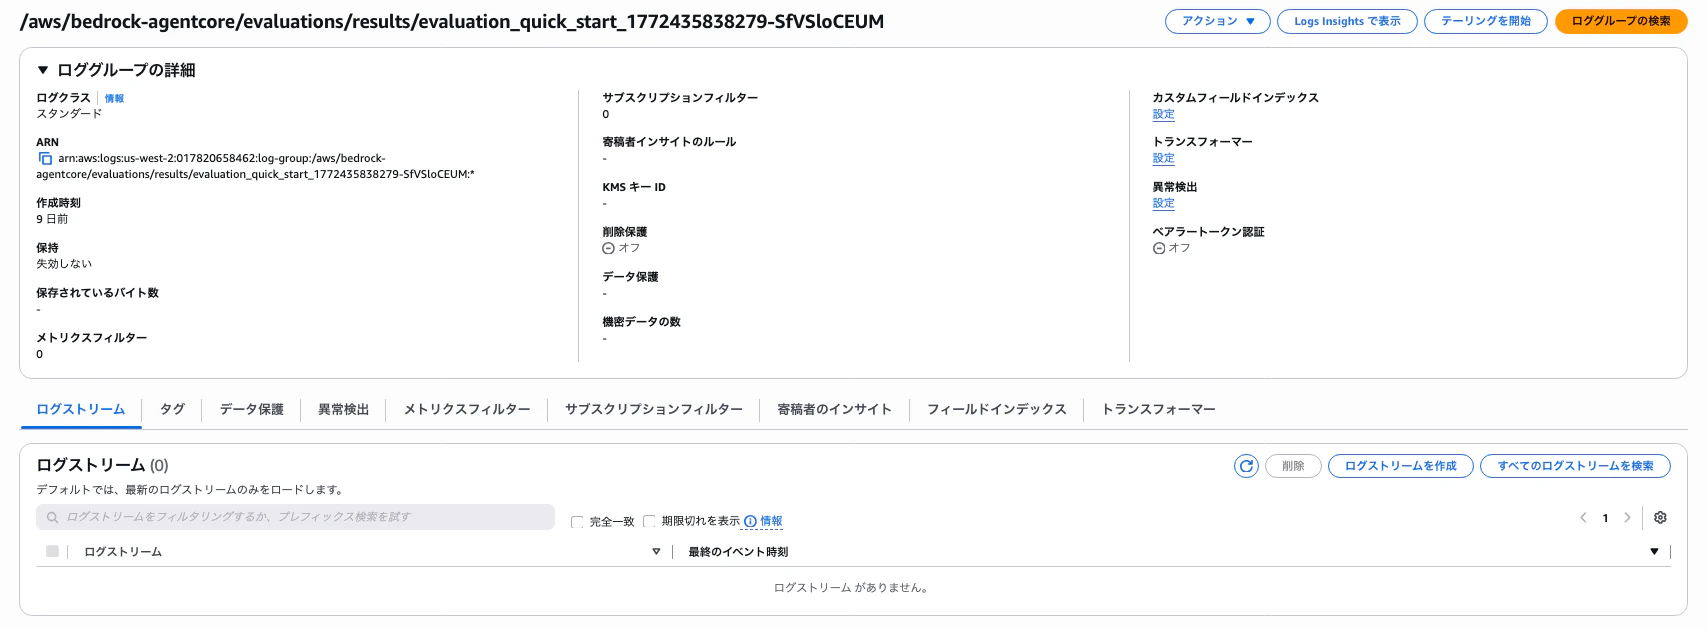Viewport: 1707px width, 630px height.
Task: Open log stream table settings gear
Action: point(1660,518)
